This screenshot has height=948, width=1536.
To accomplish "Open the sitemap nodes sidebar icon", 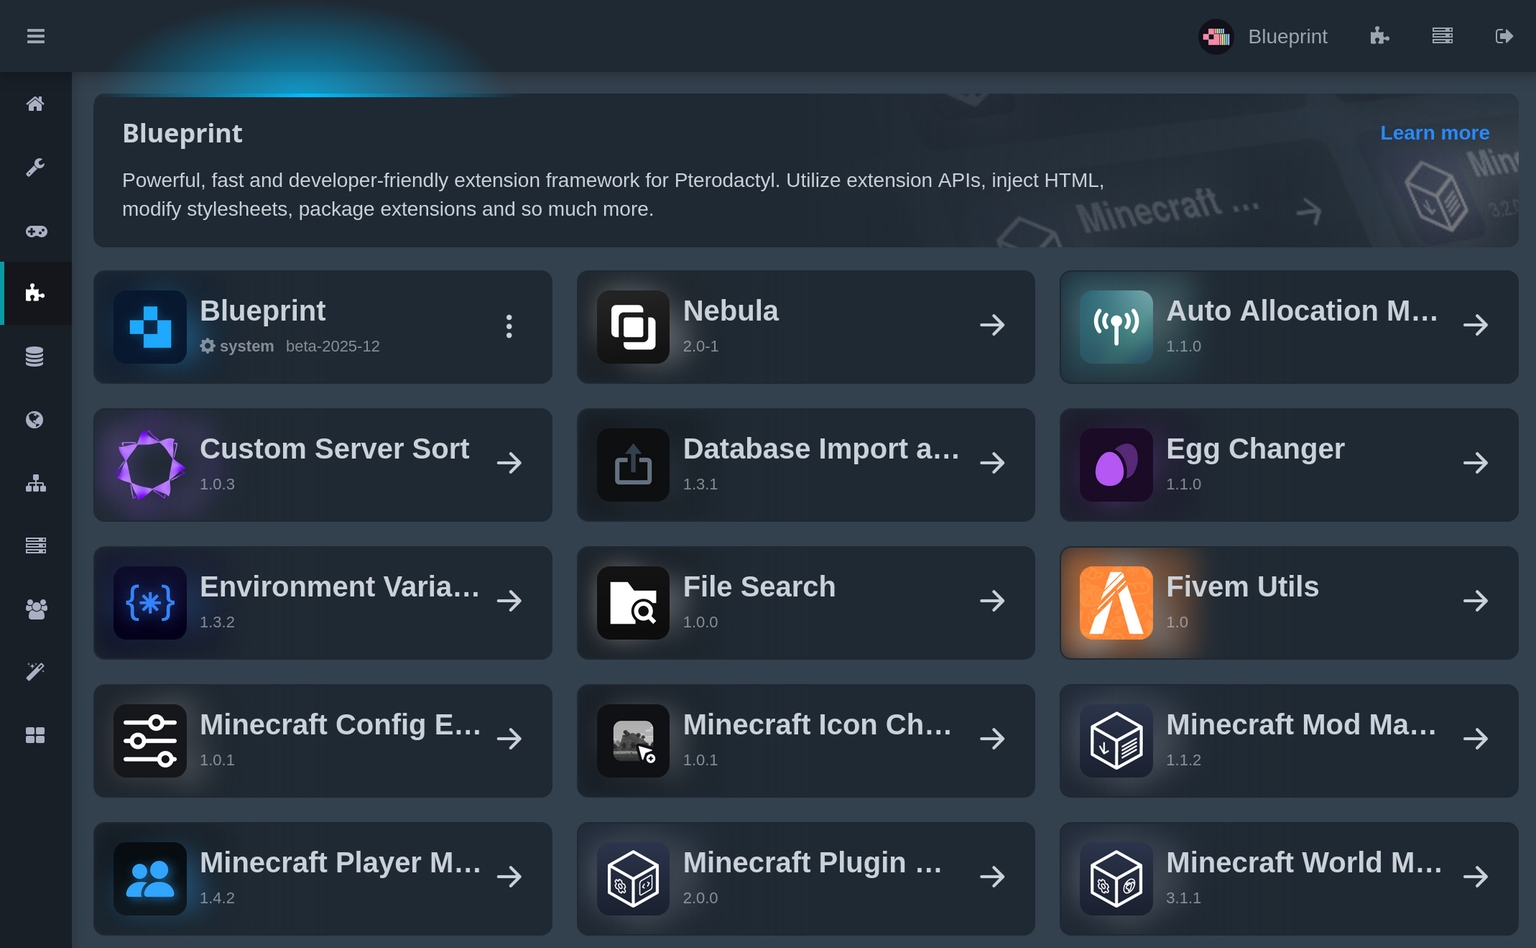I will (36, 483).
